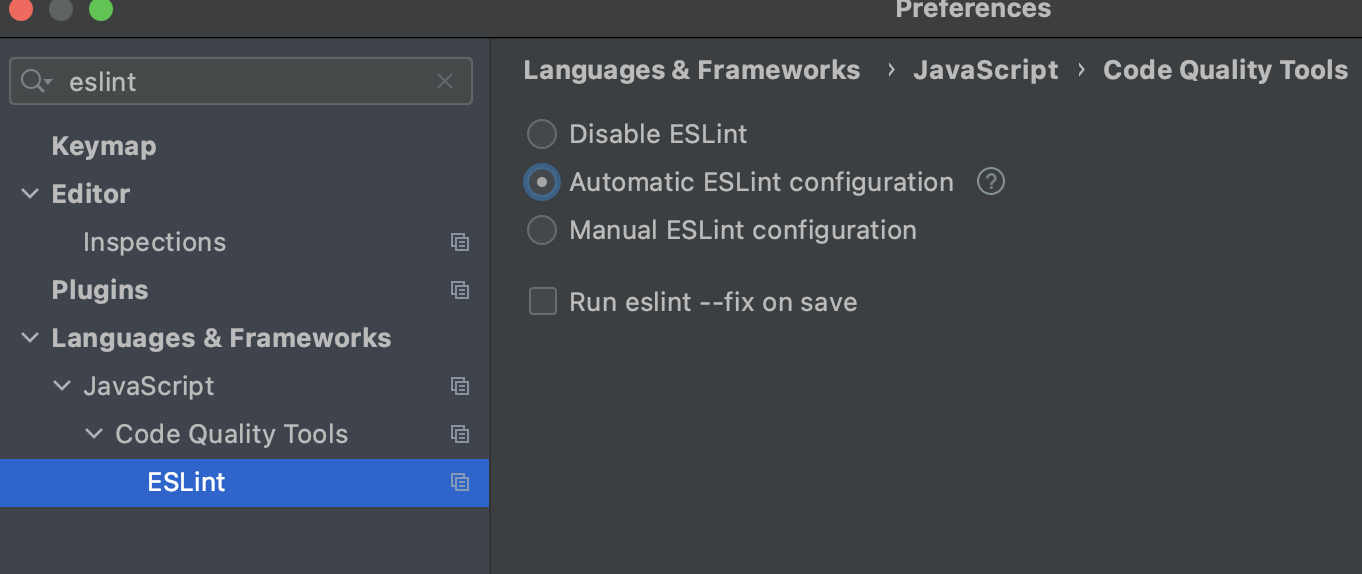Click the project-level icon beside JavaScript
This screenshot has height=574, width=1362.
[460, 386]
